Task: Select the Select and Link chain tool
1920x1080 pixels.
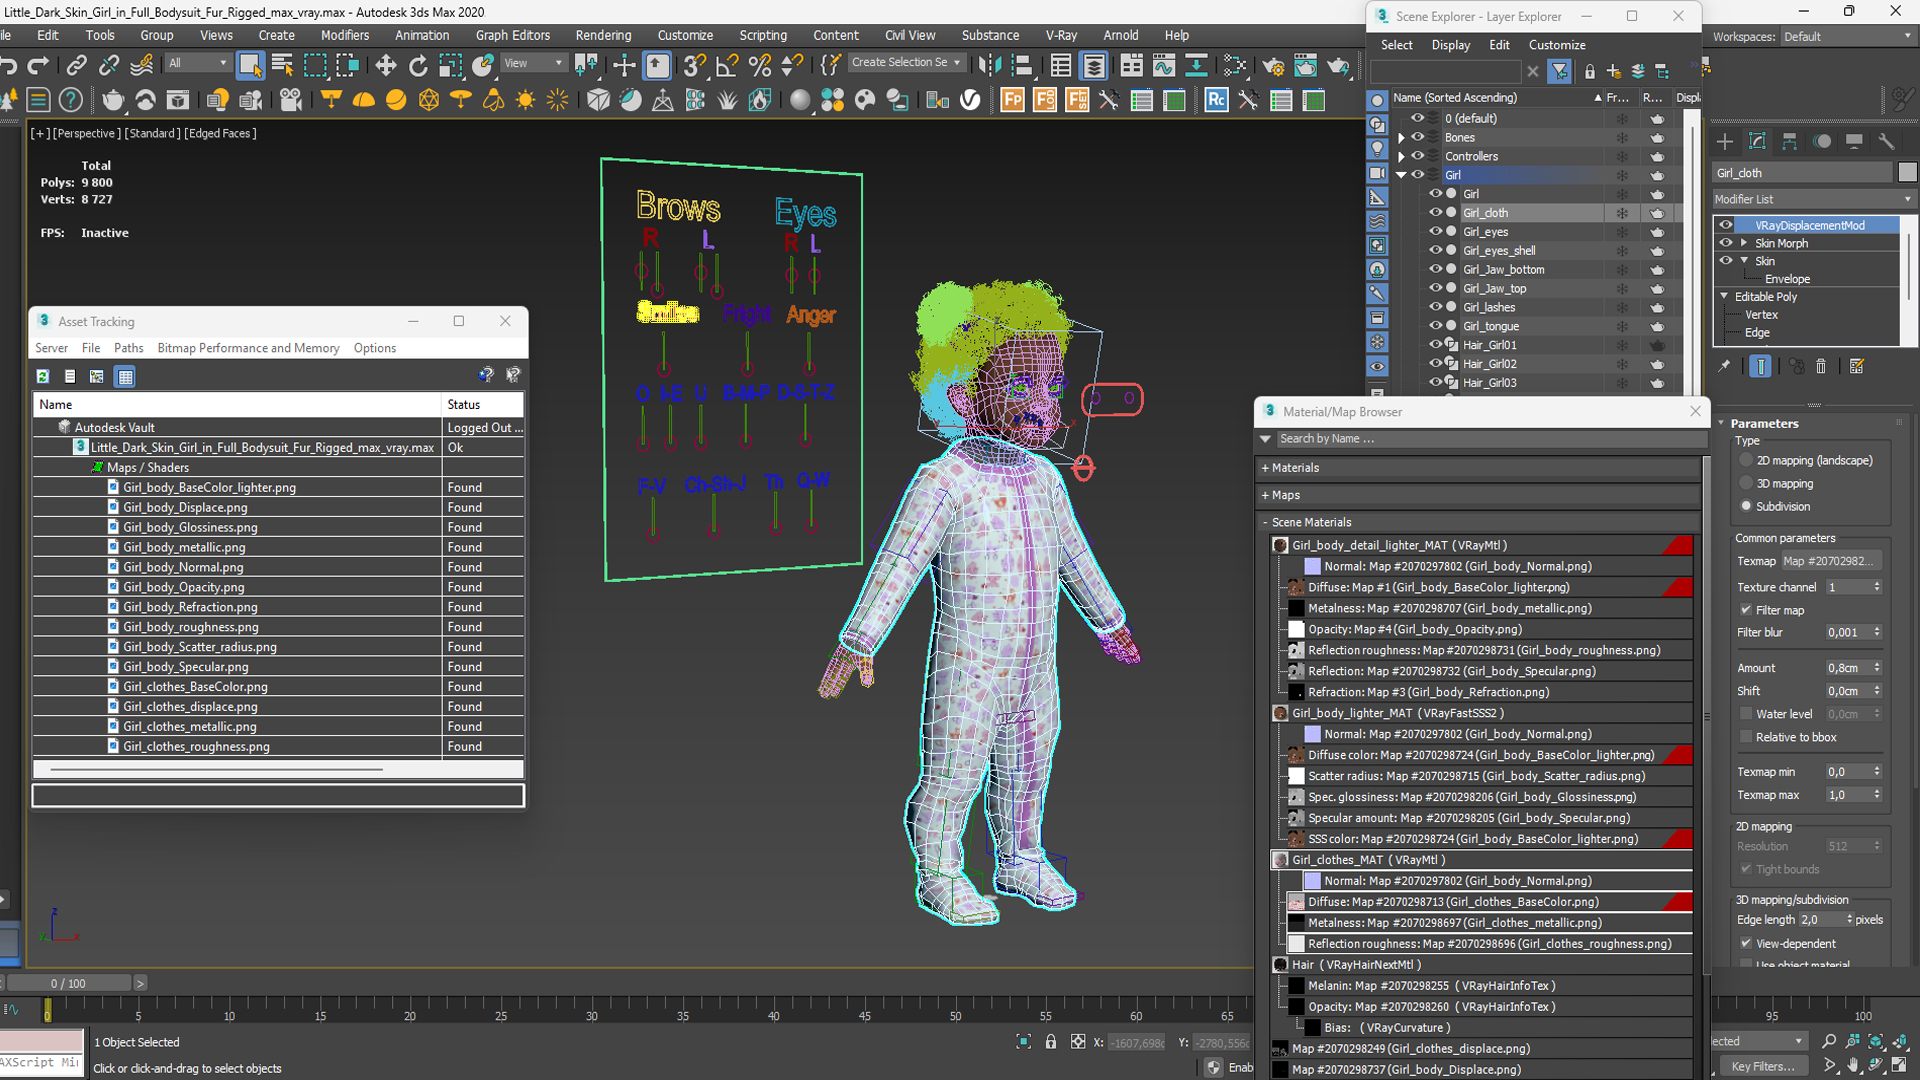Action: click(76, 66)
